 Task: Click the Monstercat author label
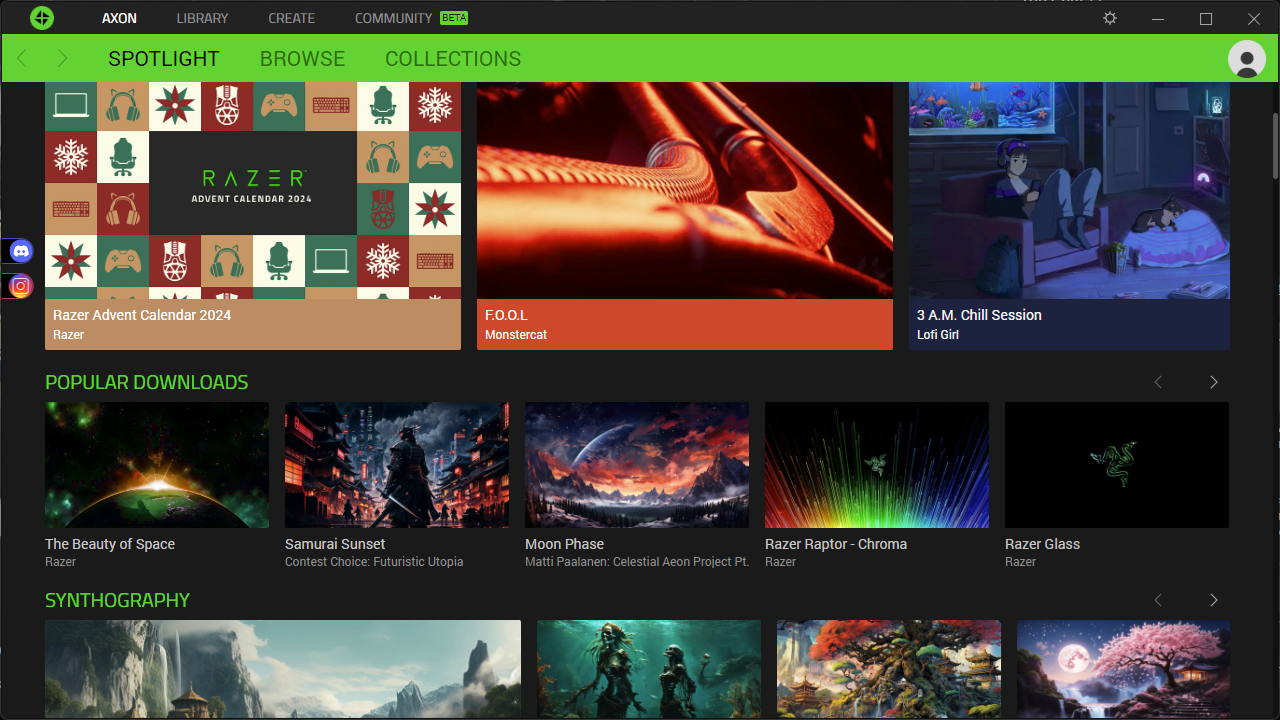(516, 335)
